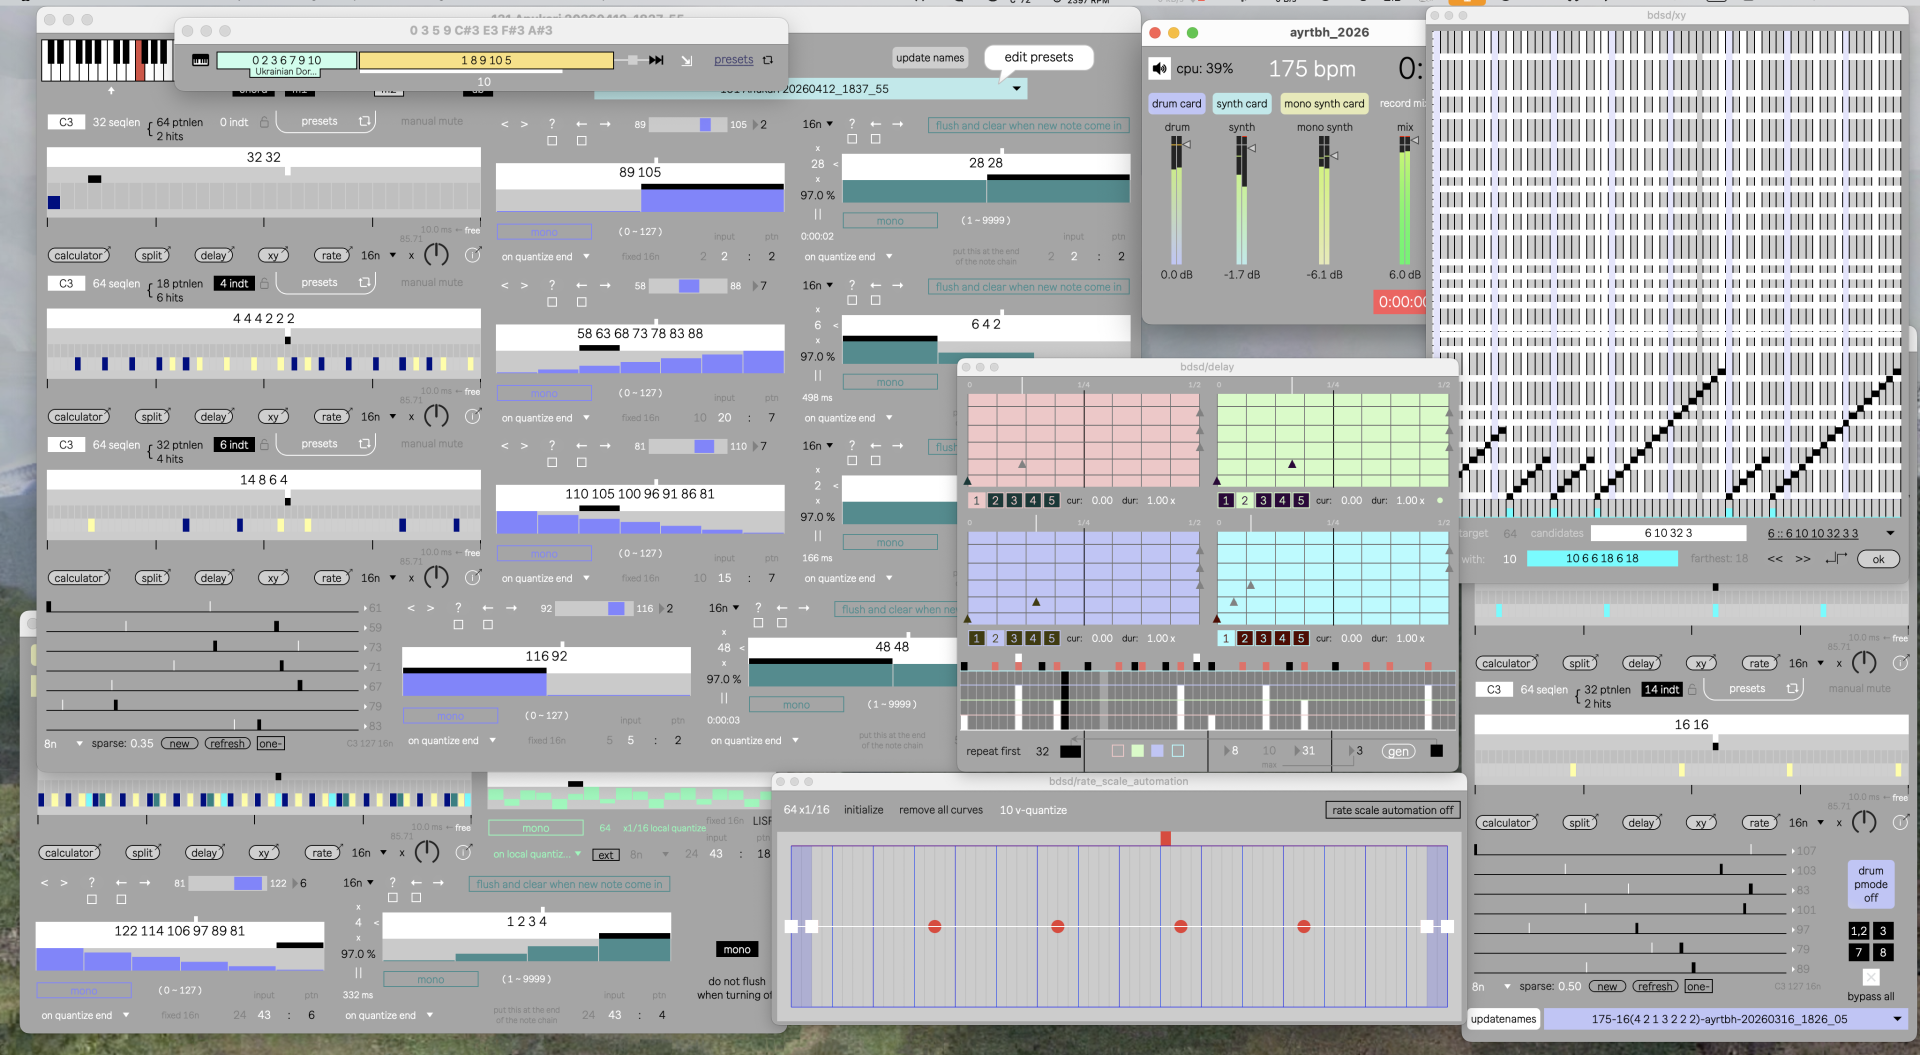Click the pause icon below 97.0 % near 28 28

817,214
